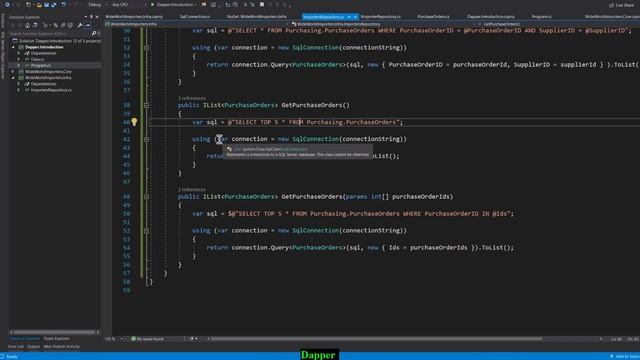Expand the WideWorldImporters.Core project node
Image resolution: width=640 pixels, height=360 pixels.
tap(13, 71)
